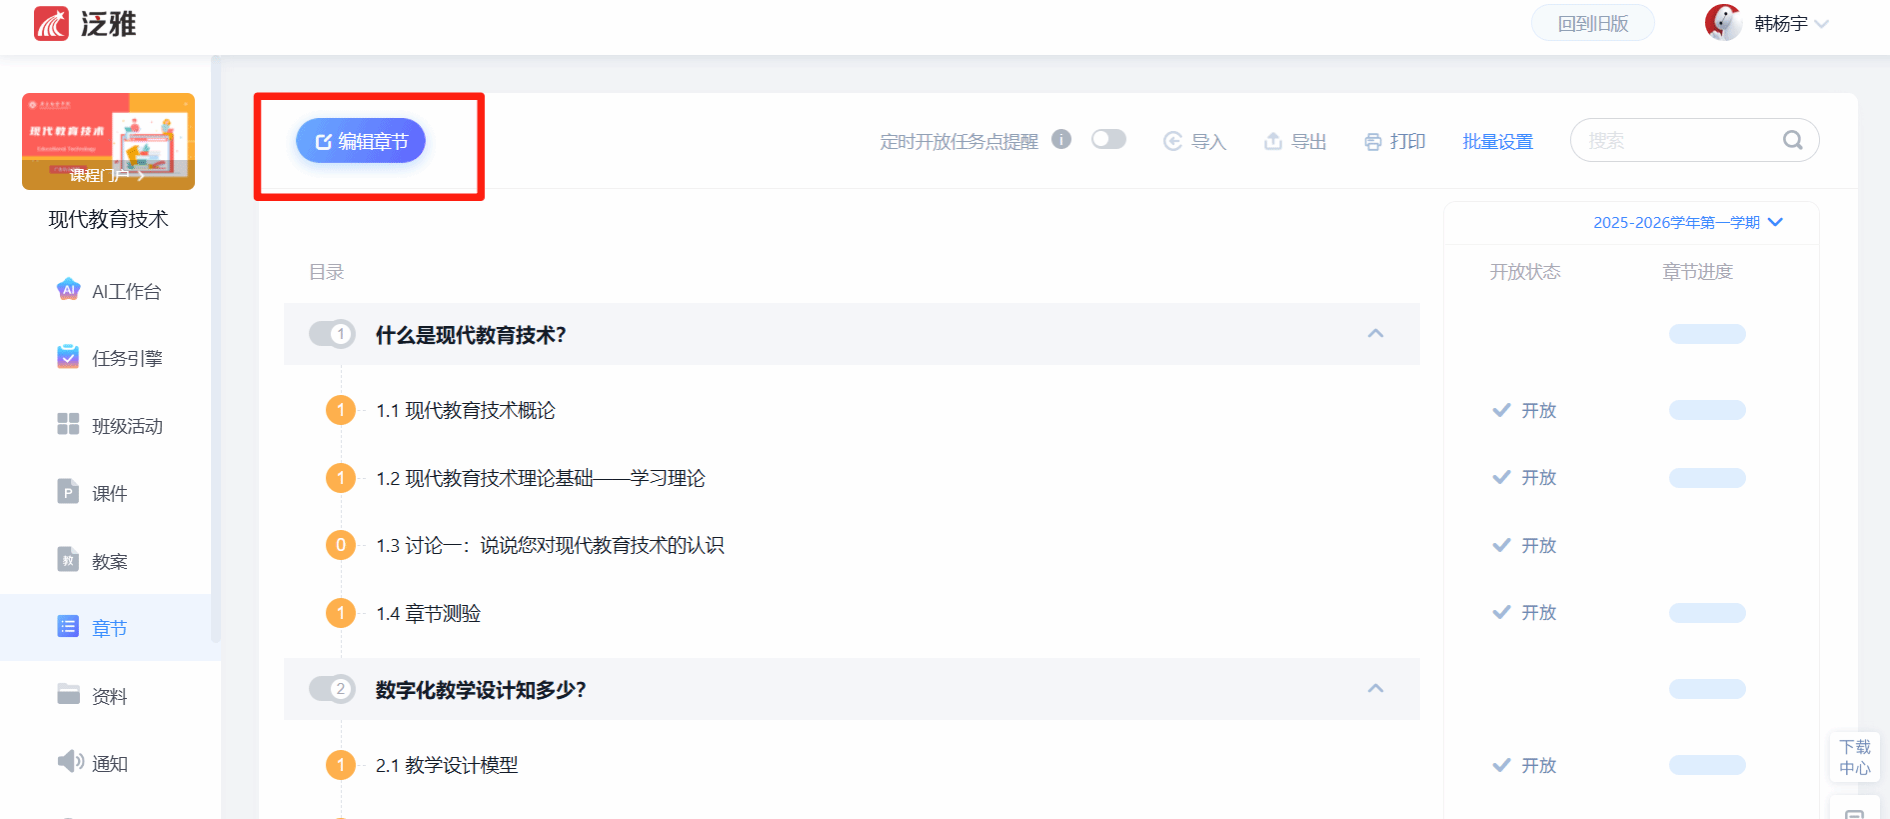Collapse the 数字化教学设计知多少? chapter
The height and width of the screenshot is (819, 1890).
pyautogui.click(x=1376, y=688)
